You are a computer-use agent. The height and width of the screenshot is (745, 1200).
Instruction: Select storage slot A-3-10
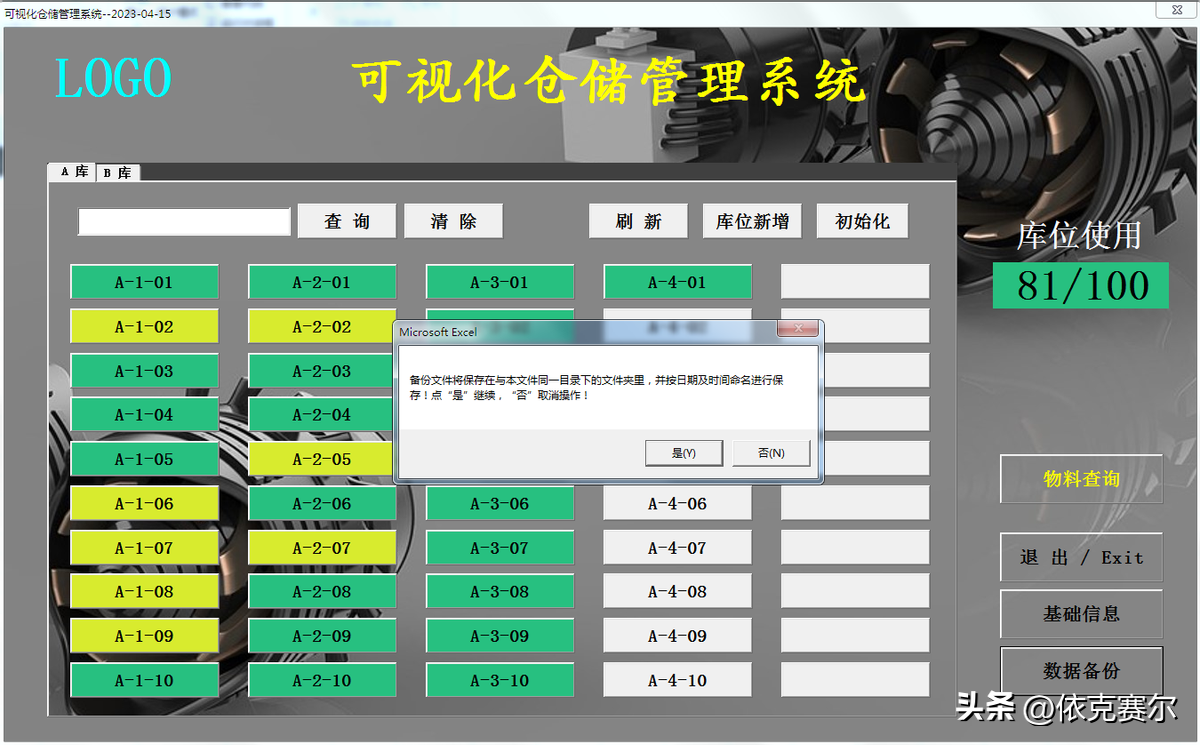(500, 680)
